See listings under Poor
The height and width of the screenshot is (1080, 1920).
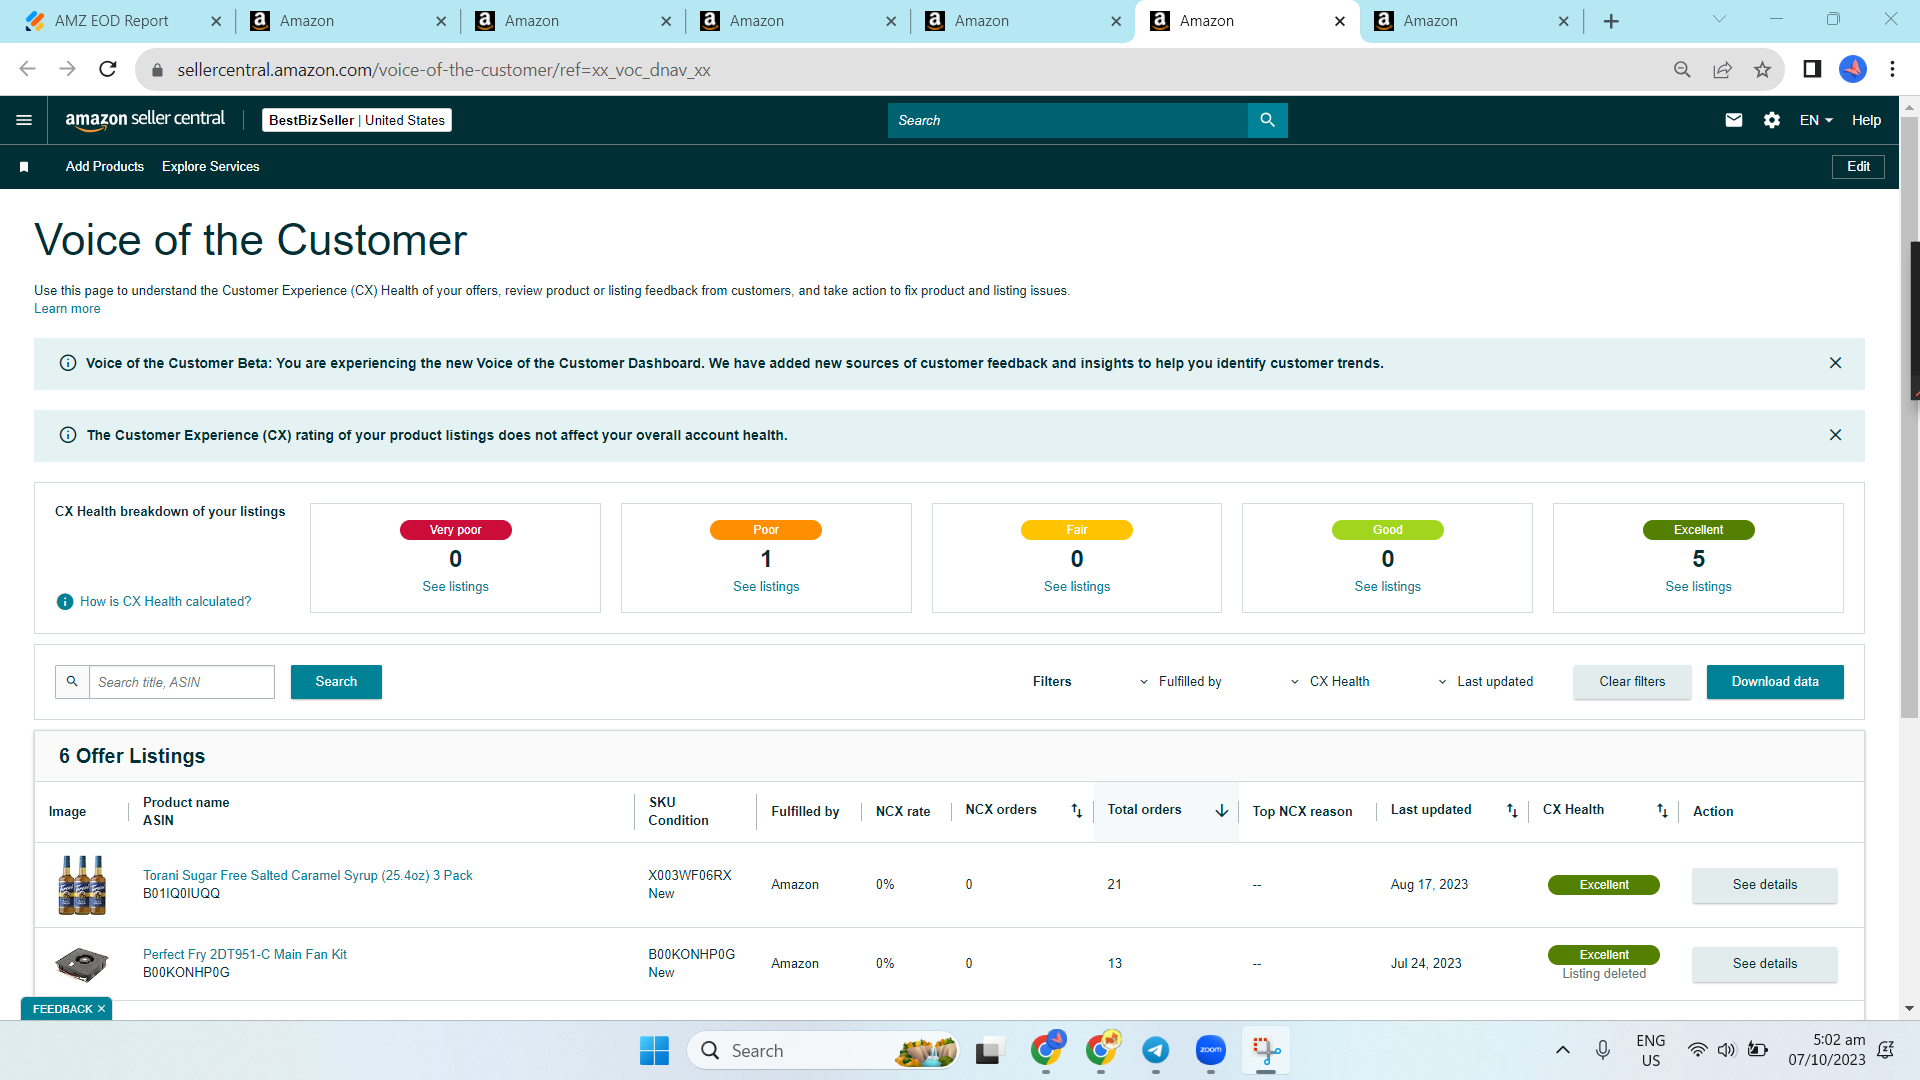pyautogui.click(x=766, y=587)
